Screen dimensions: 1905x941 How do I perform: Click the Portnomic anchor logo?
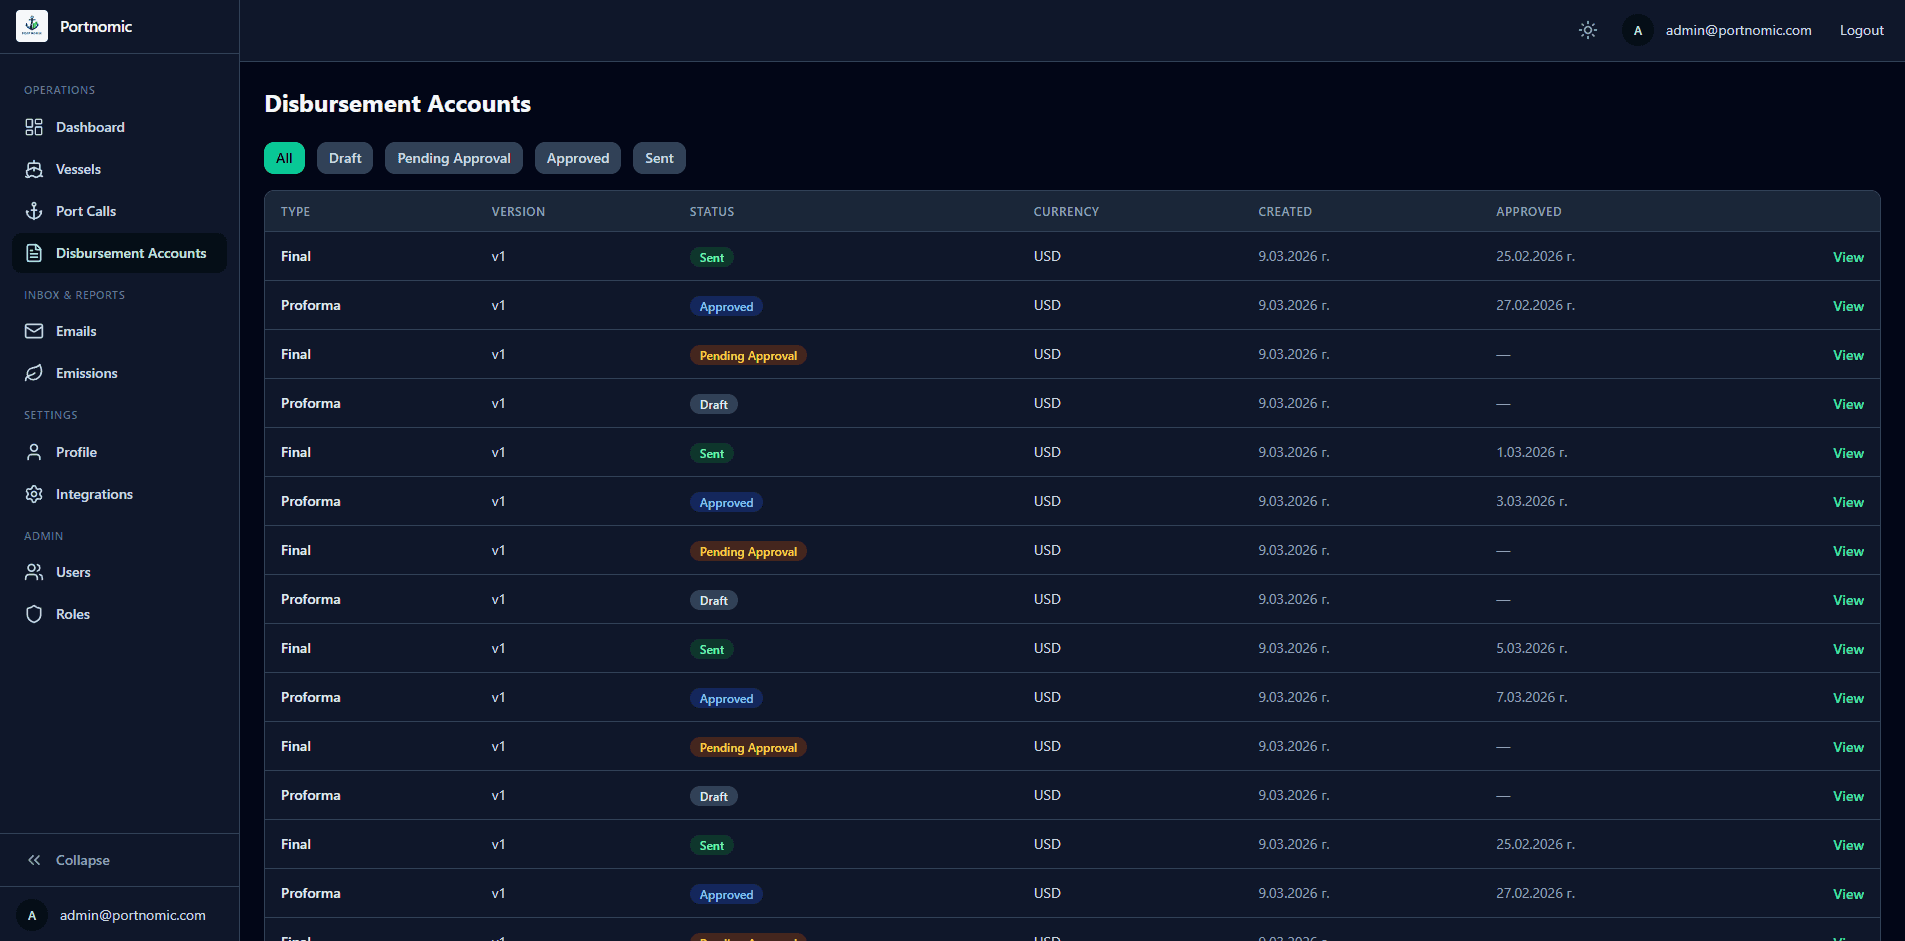click(x=32, y=26)
